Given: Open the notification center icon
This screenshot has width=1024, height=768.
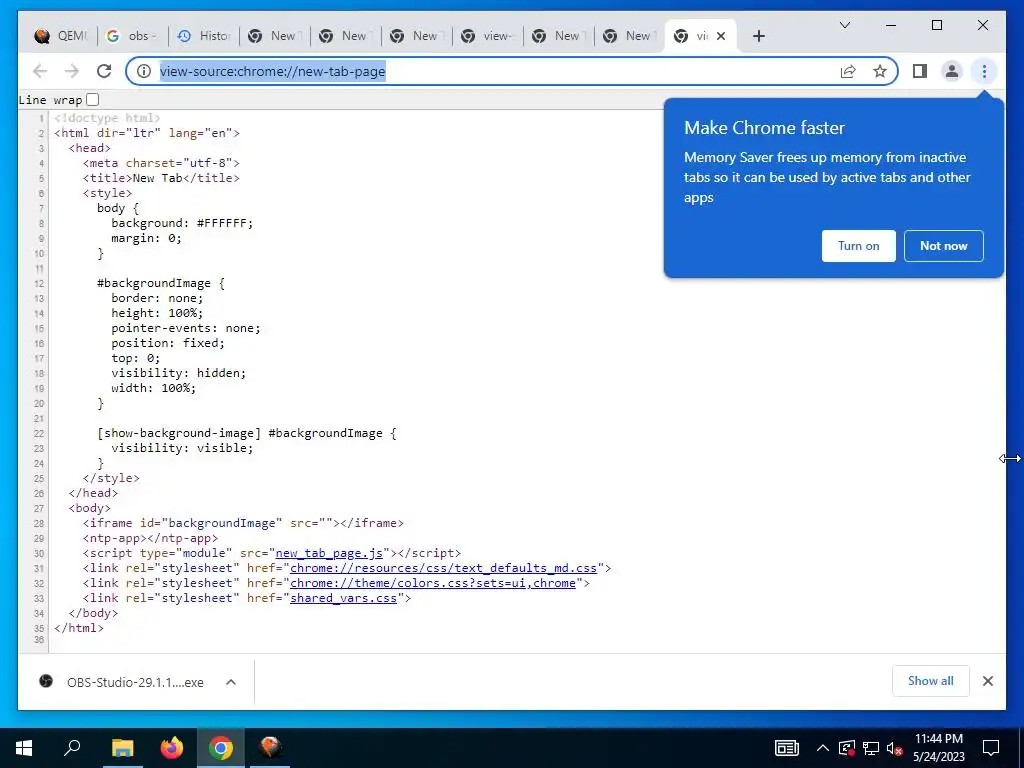Looking at the screenshot, I should pos(990,748).
